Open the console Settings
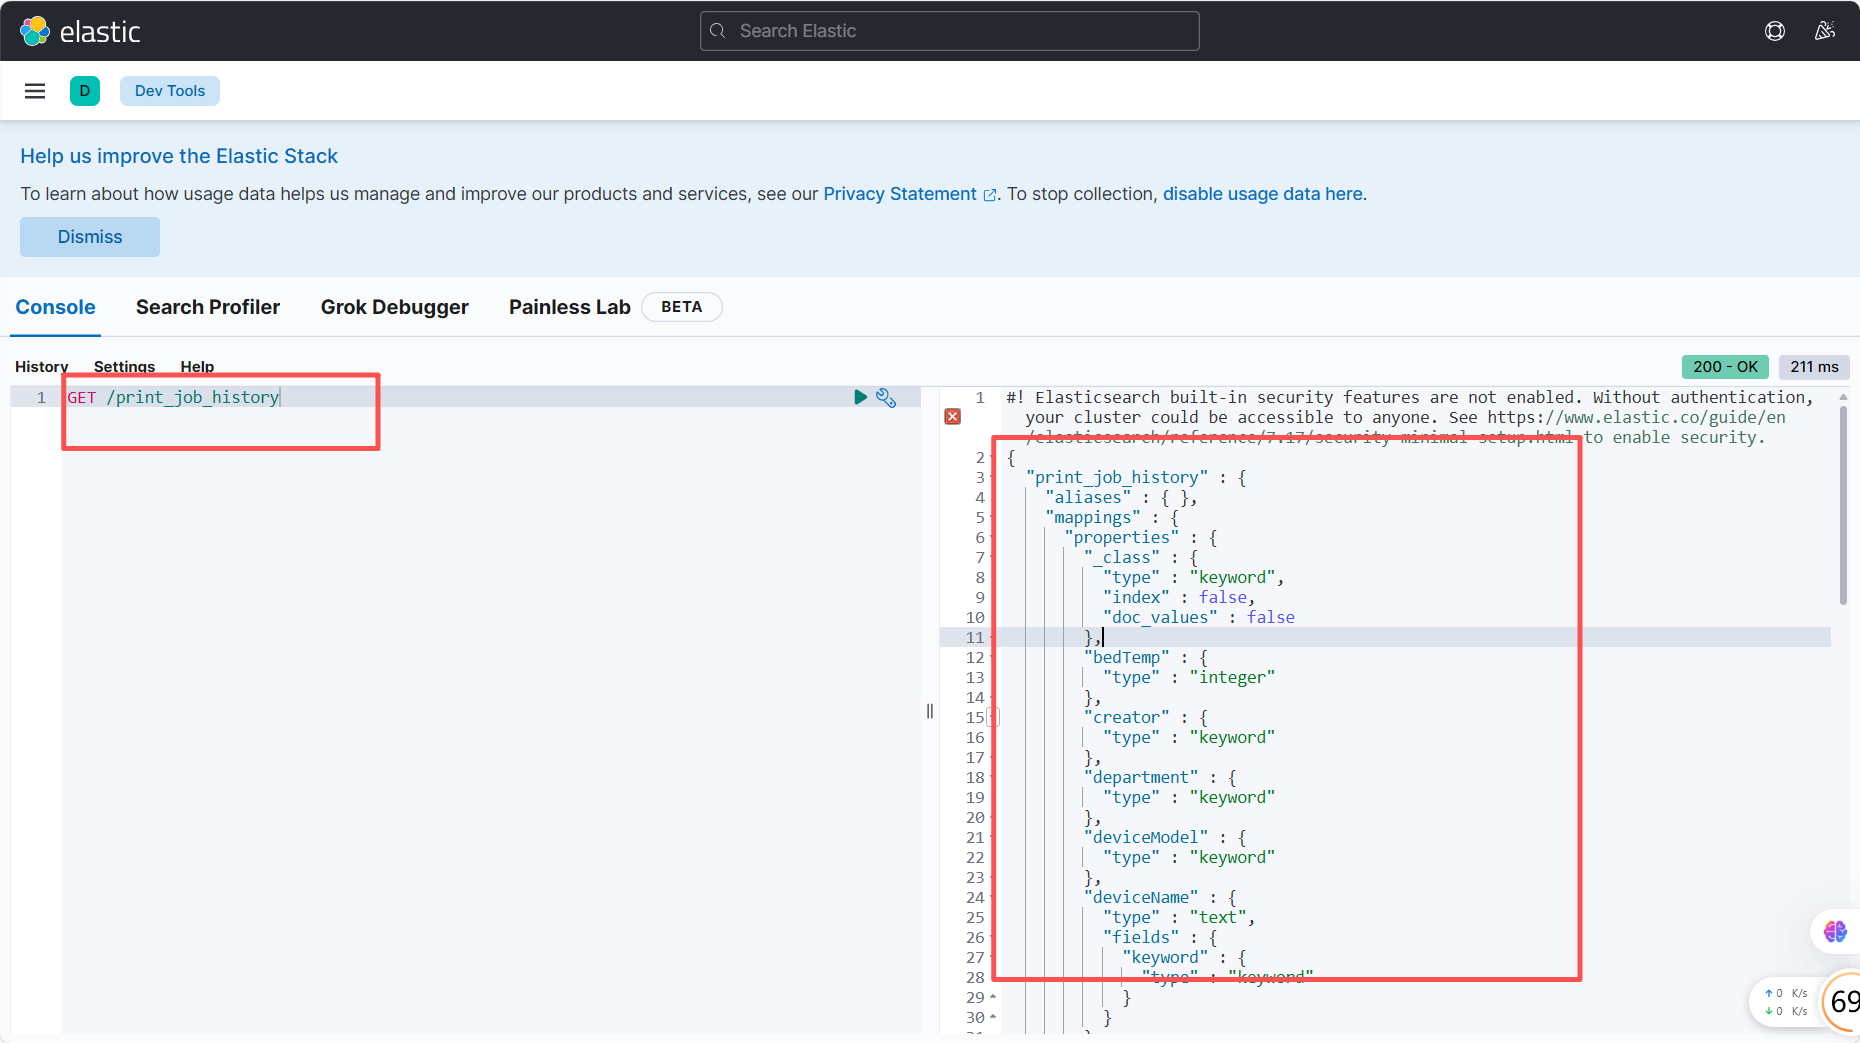This screenshot has height=1043, width=1860. [x=125, y=366]
